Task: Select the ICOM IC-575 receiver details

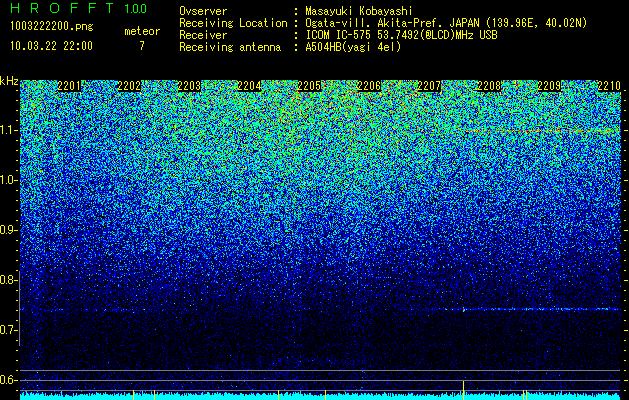Action: pos(401,35)
